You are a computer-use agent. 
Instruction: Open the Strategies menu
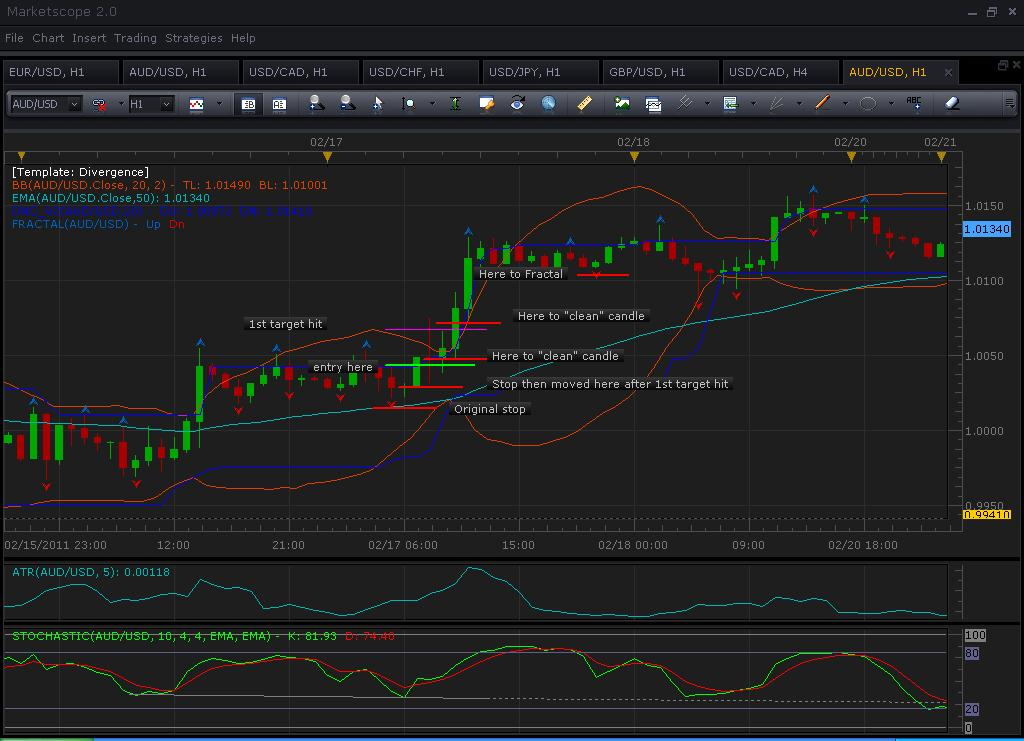pyautogui.click(x=193, y=38)
